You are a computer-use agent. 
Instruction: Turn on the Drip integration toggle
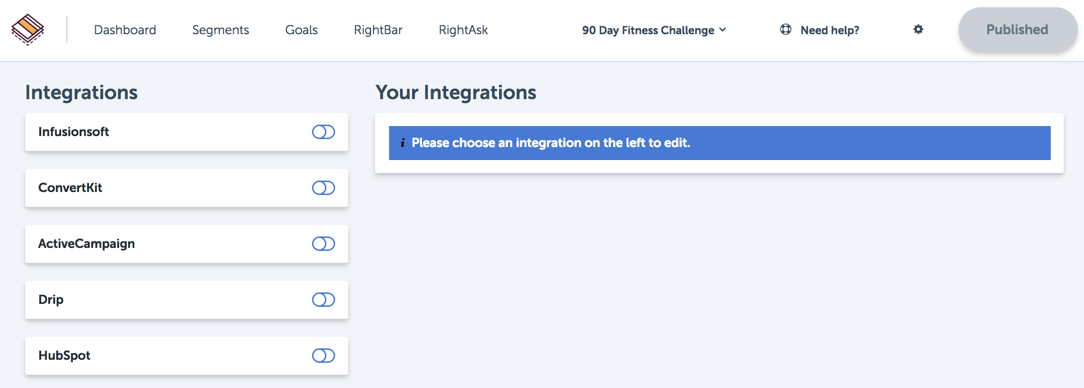click(x=324, y=299)
